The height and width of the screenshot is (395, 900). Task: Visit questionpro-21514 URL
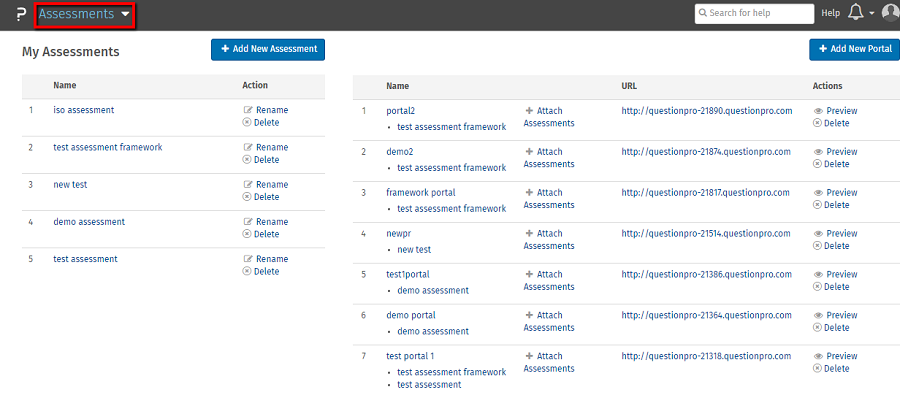tap(706, 233)
